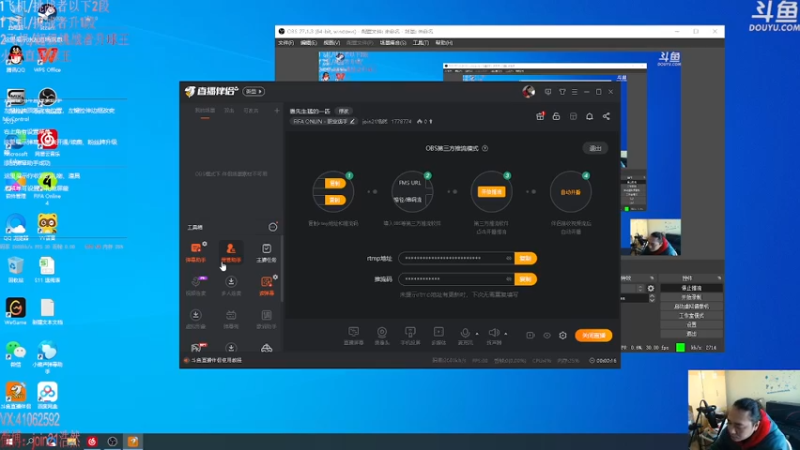Open the message feedback icon beside the avatar

pyautogui.click(x=548, y=92)
